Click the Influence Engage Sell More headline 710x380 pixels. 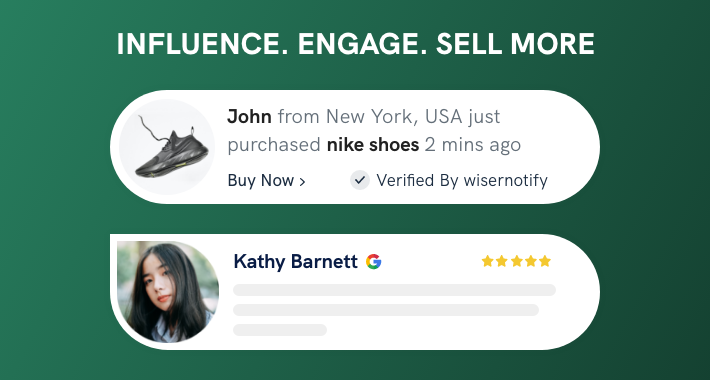coord(355,44)
